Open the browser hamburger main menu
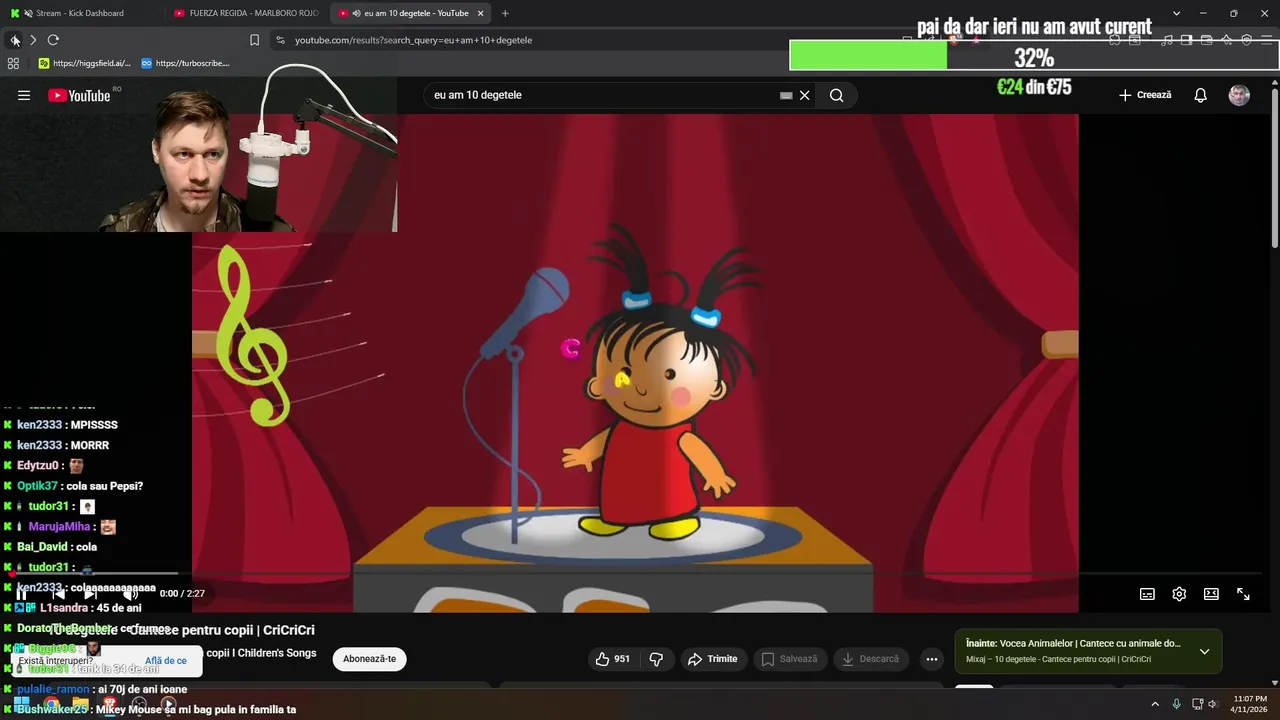 tap(1267, 40)
